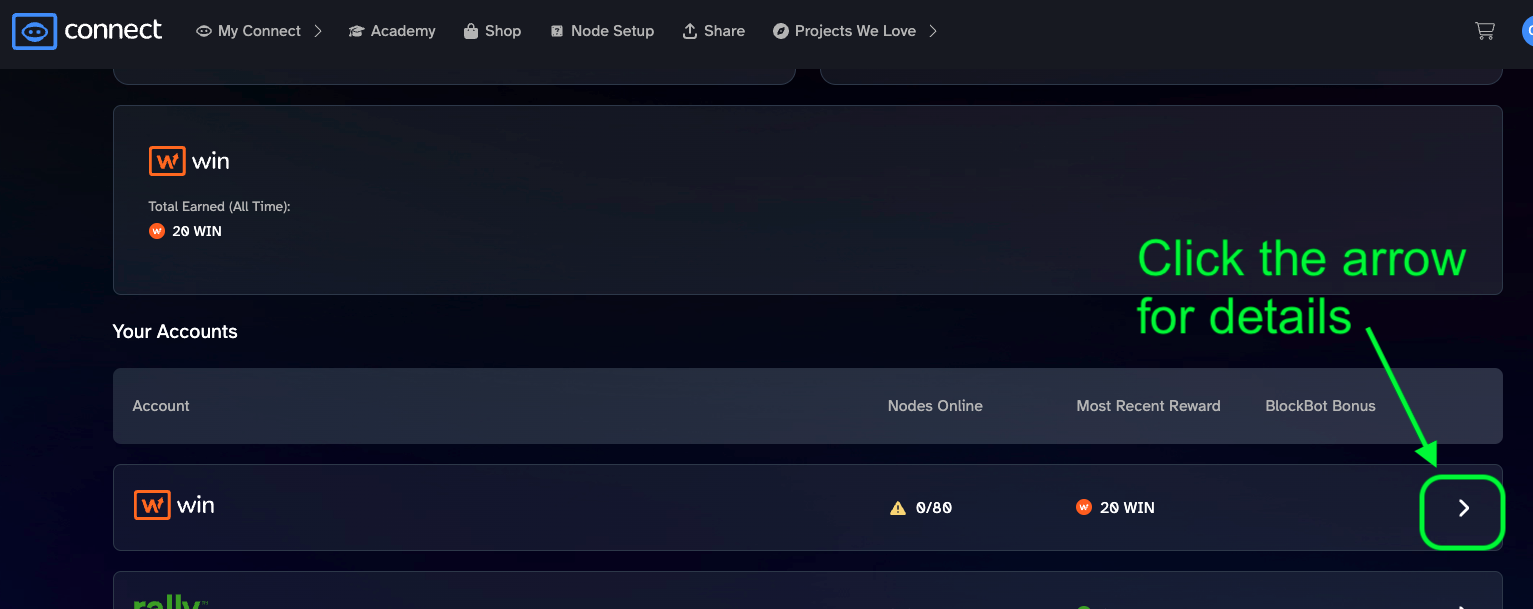This screenshot has width=1533, height=609.
Task: Click the Nodes Online column header
Action: click(935, 406)
